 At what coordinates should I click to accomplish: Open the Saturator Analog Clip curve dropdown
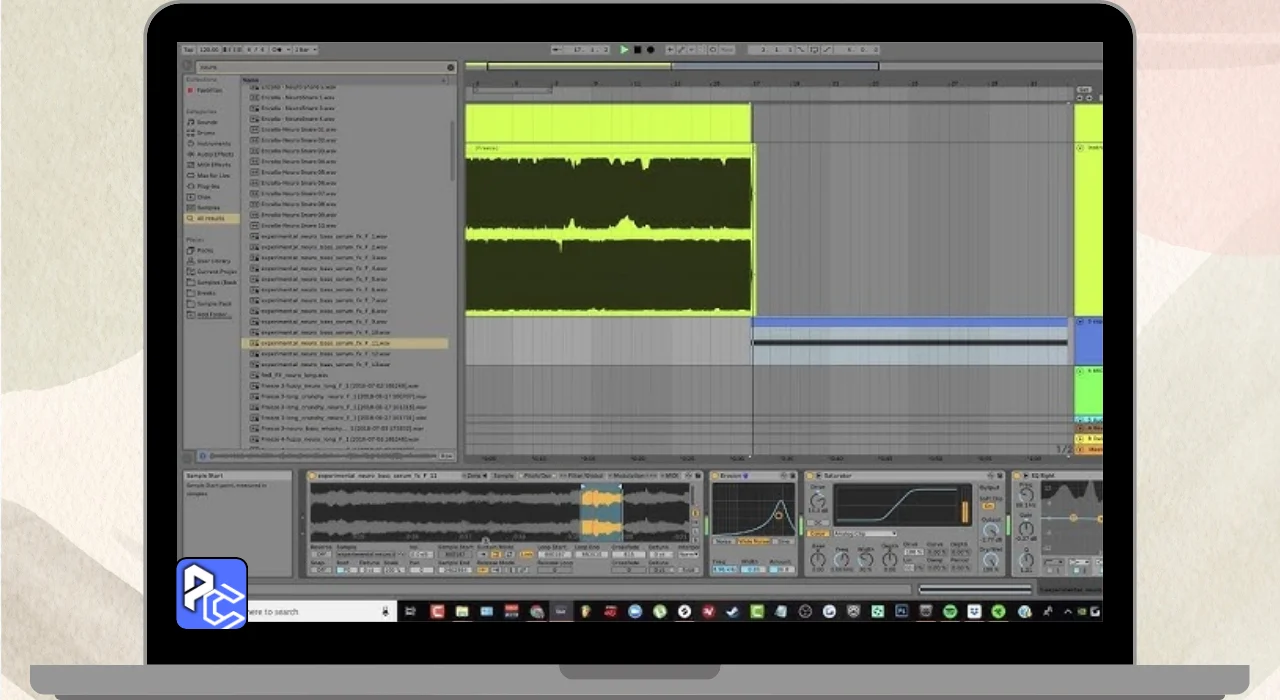866,533
